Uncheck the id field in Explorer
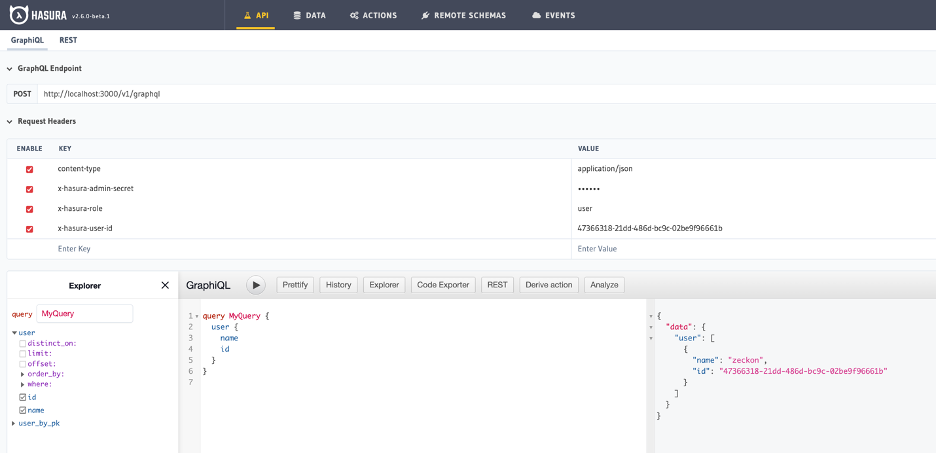 (x=23, y=397)
